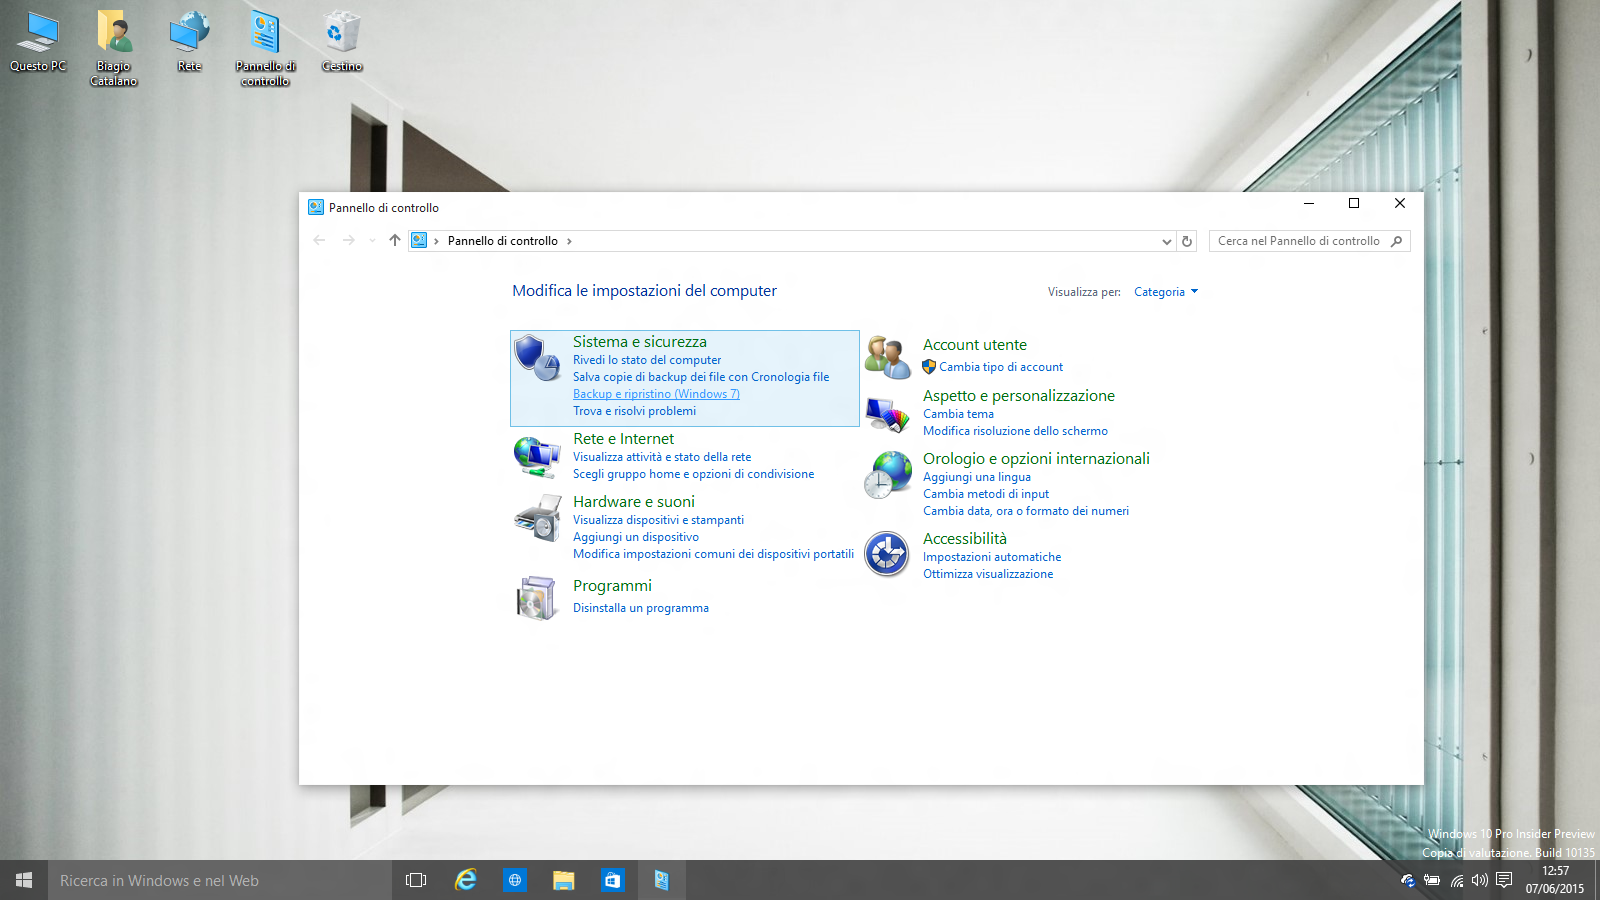Click the Ricerca in Windows search box
Screen dimensions: 1600x900
(220, 880)
